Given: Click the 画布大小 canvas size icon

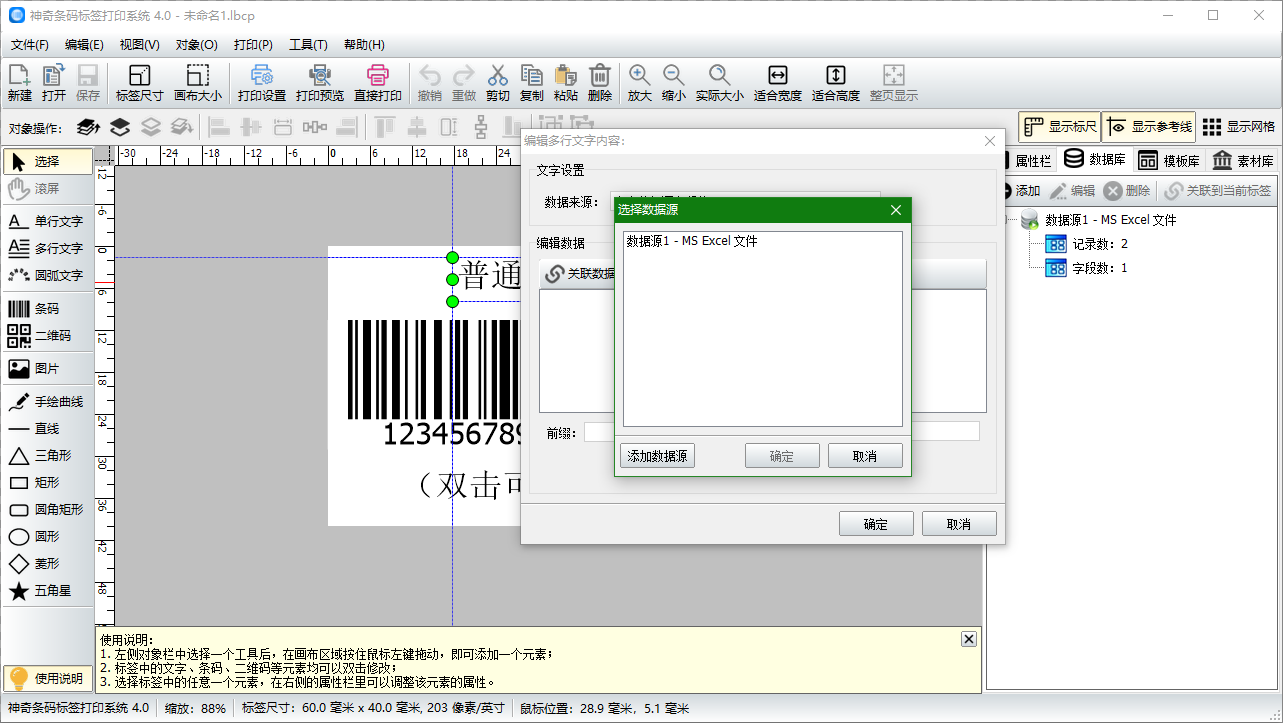Looking at the screenshot, I should click(x=198, y=82).
